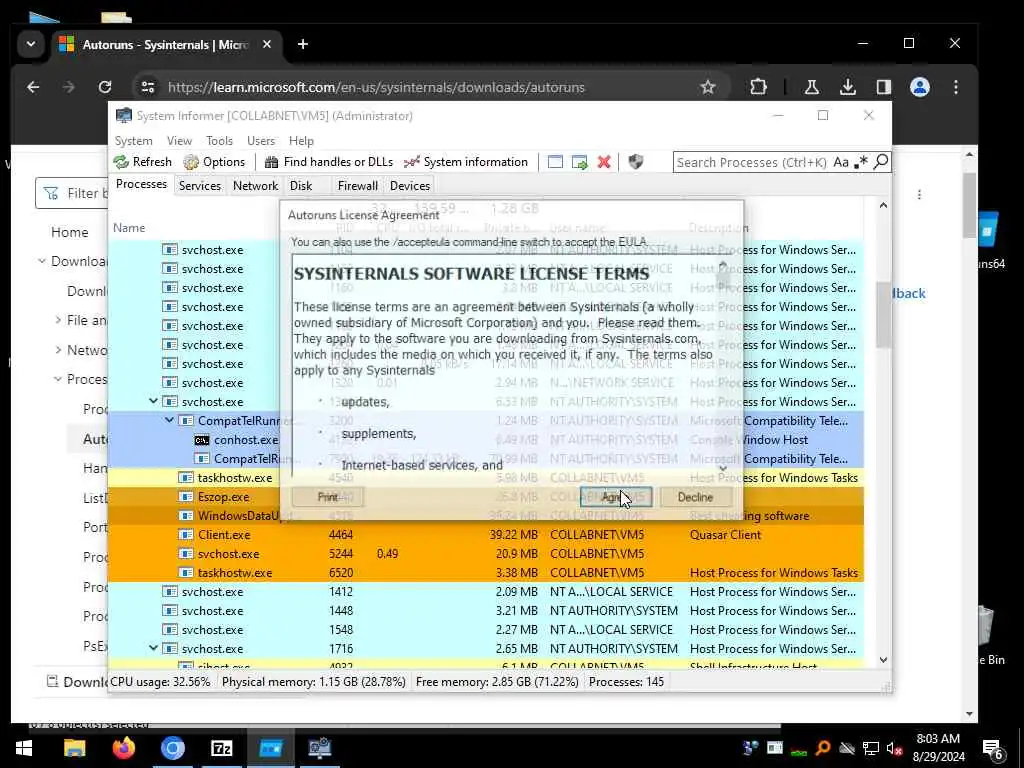The height and width of the screenshot is (768, 1024).
Task: Open a new browser tab
Action: tap(302, 44)
